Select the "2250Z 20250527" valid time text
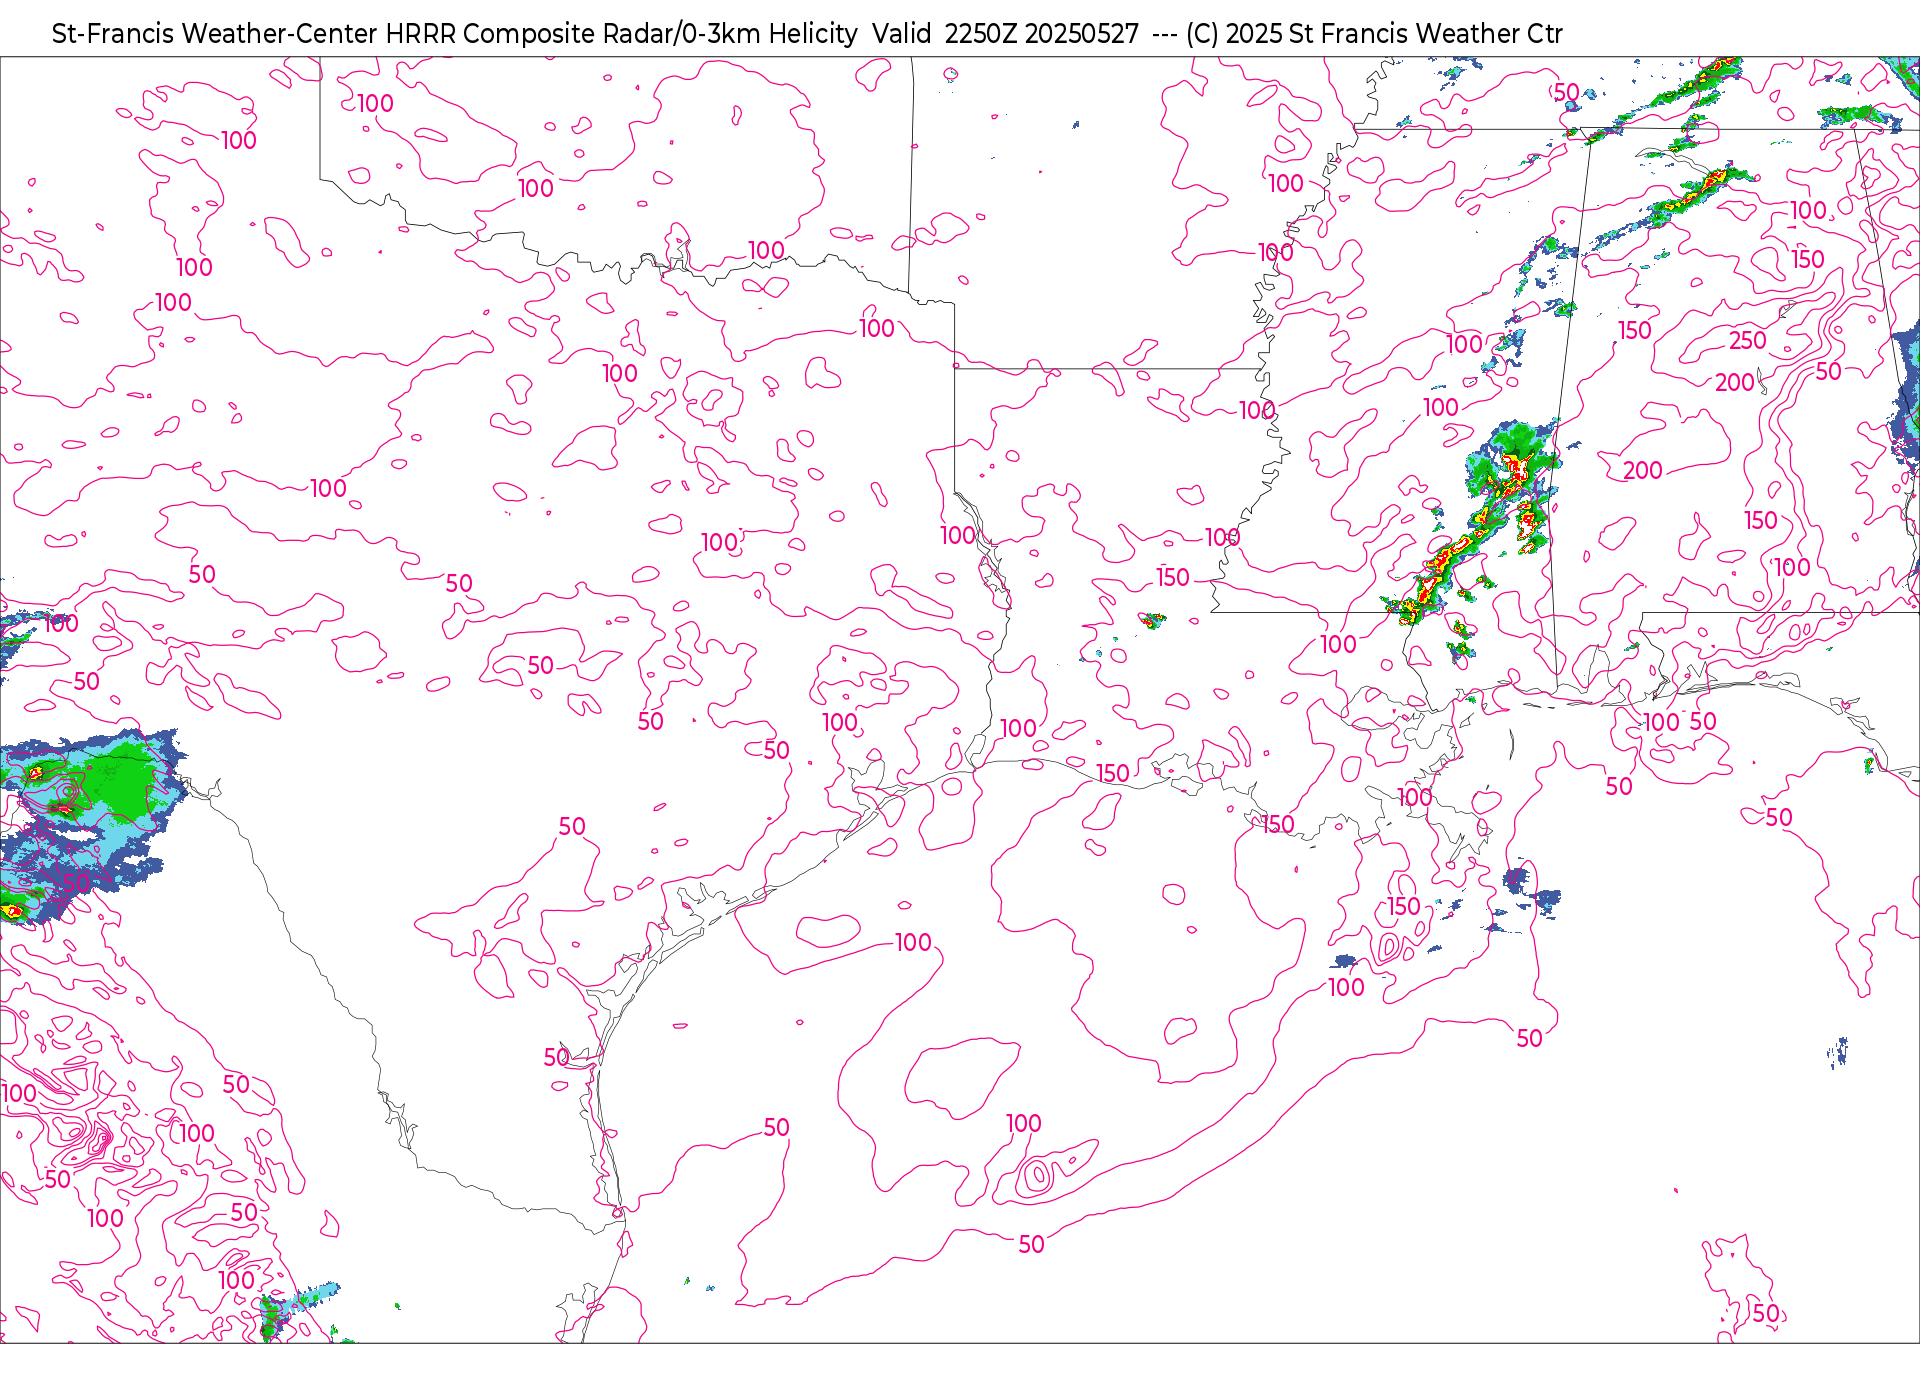Viewport: 1920px width, 1400px height. click(1042, 34)
